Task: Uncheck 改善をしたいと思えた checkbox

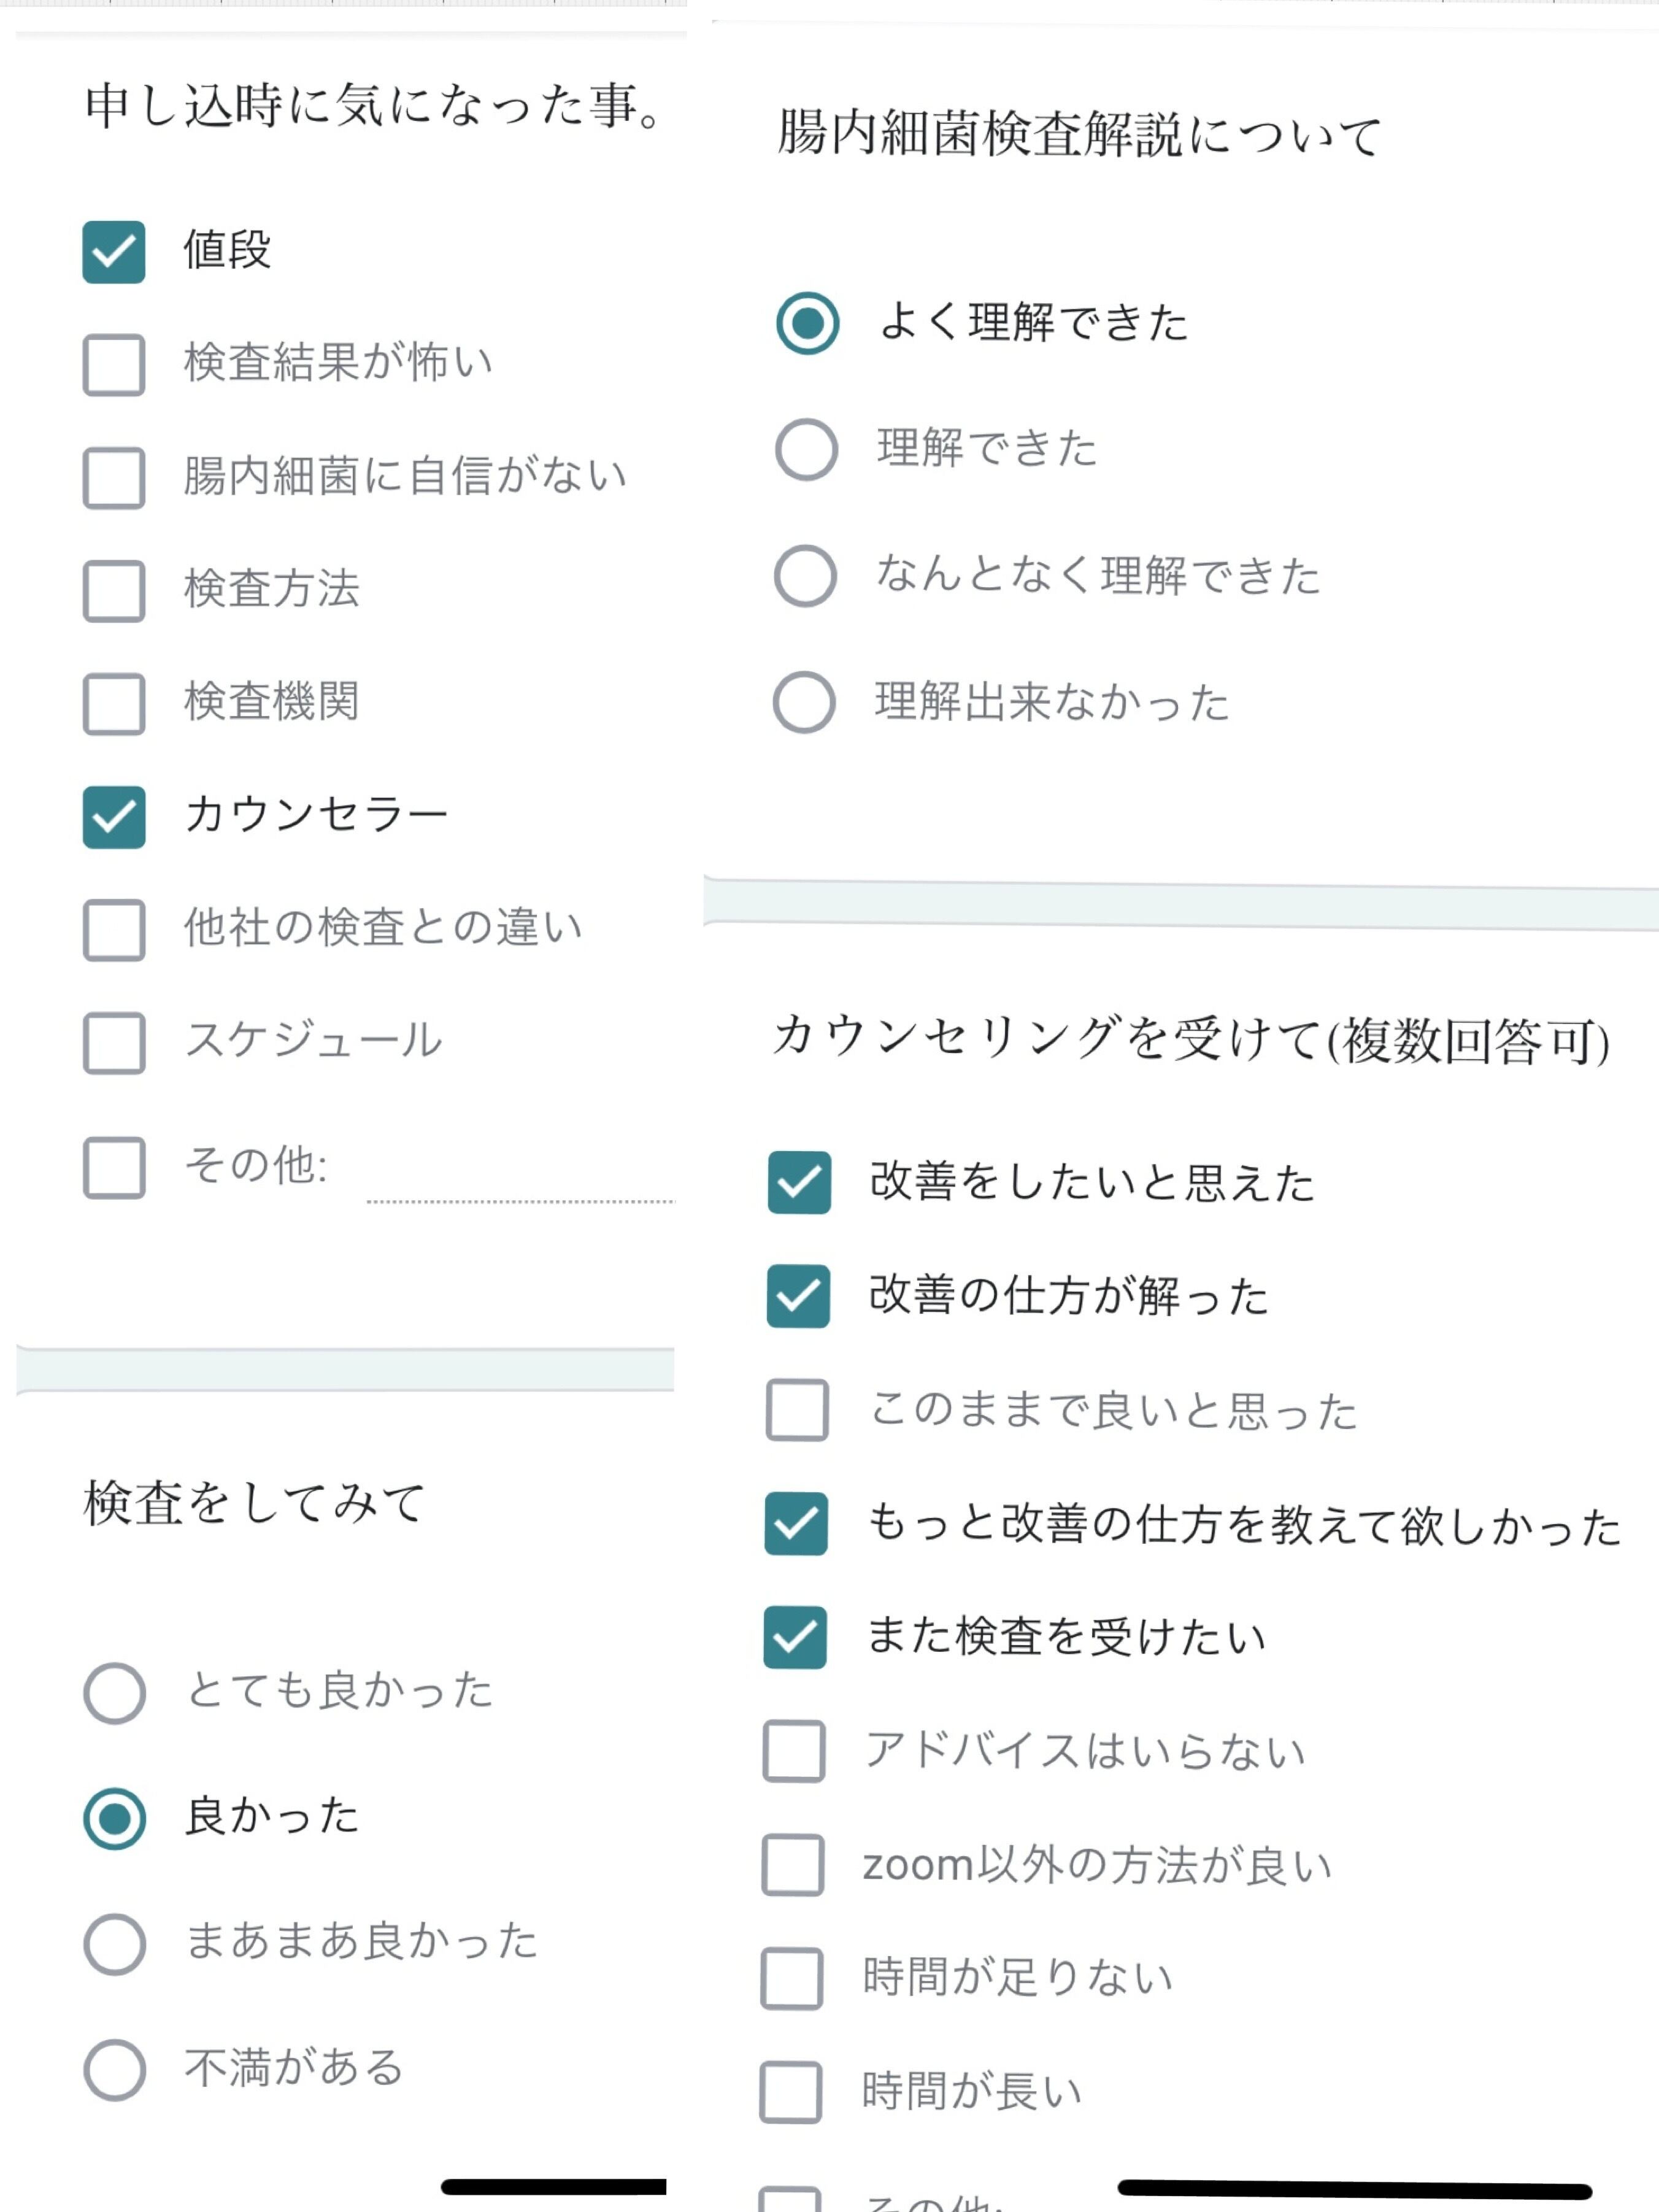Action: click(799, 1182)
